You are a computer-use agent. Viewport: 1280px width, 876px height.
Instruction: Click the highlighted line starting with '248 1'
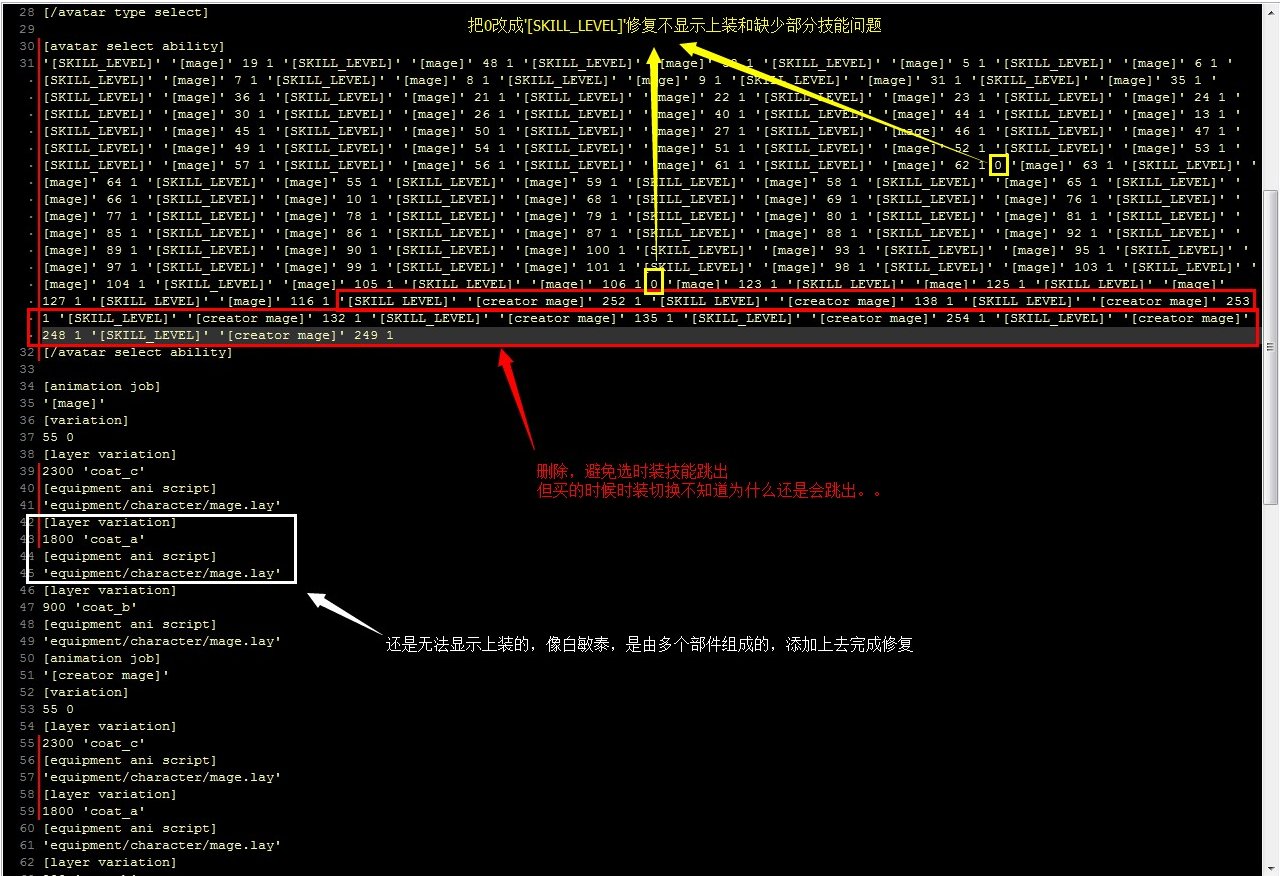(218, 336)
